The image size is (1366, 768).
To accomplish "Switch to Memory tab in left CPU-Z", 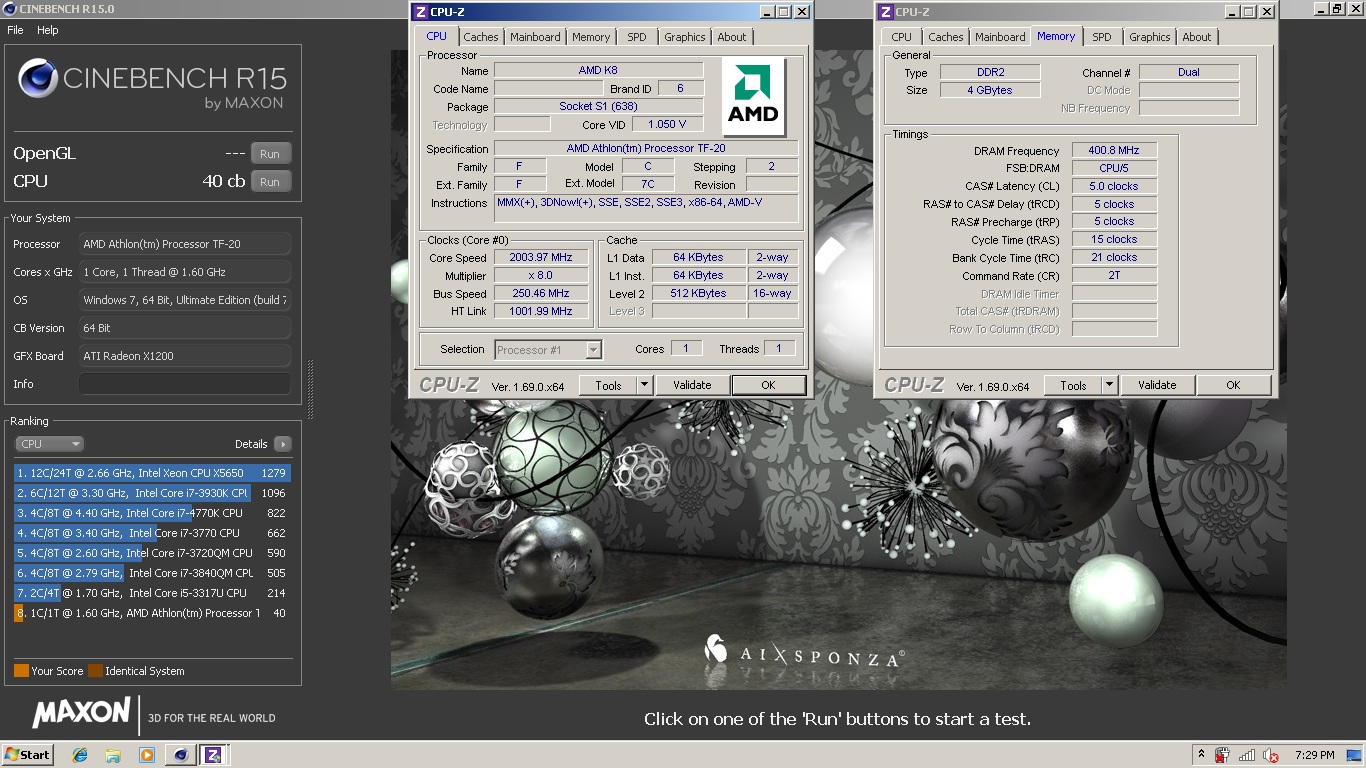I will point(591,37).
